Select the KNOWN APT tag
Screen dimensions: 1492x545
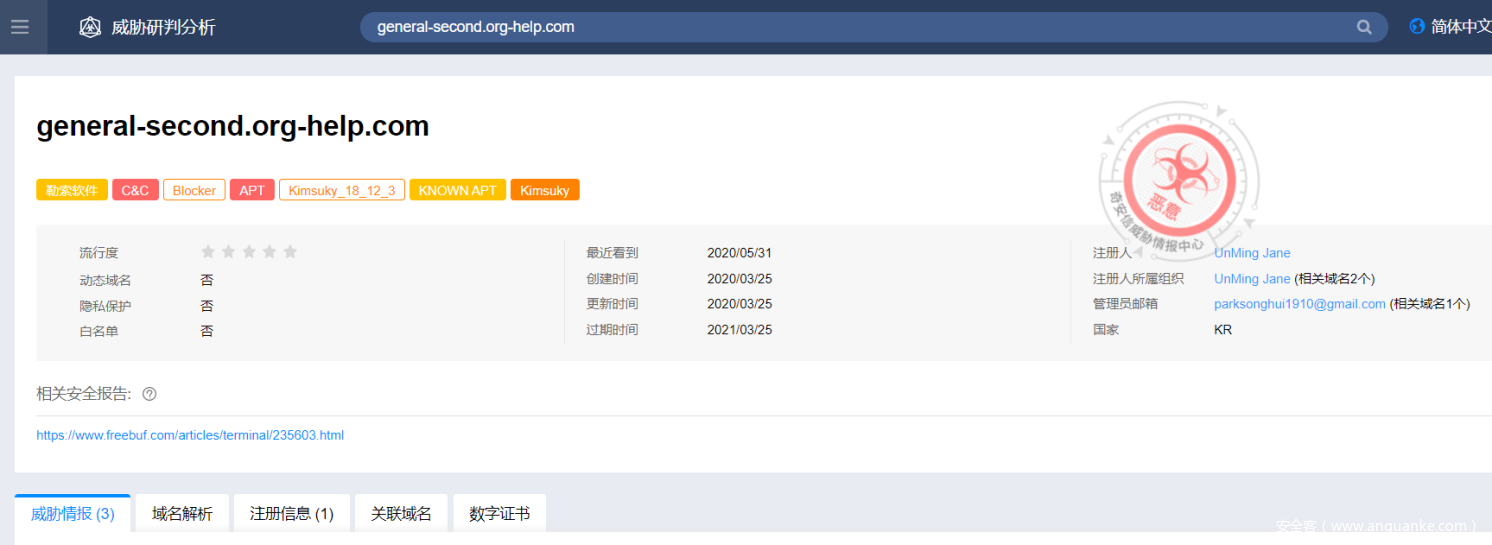[457, 190]
